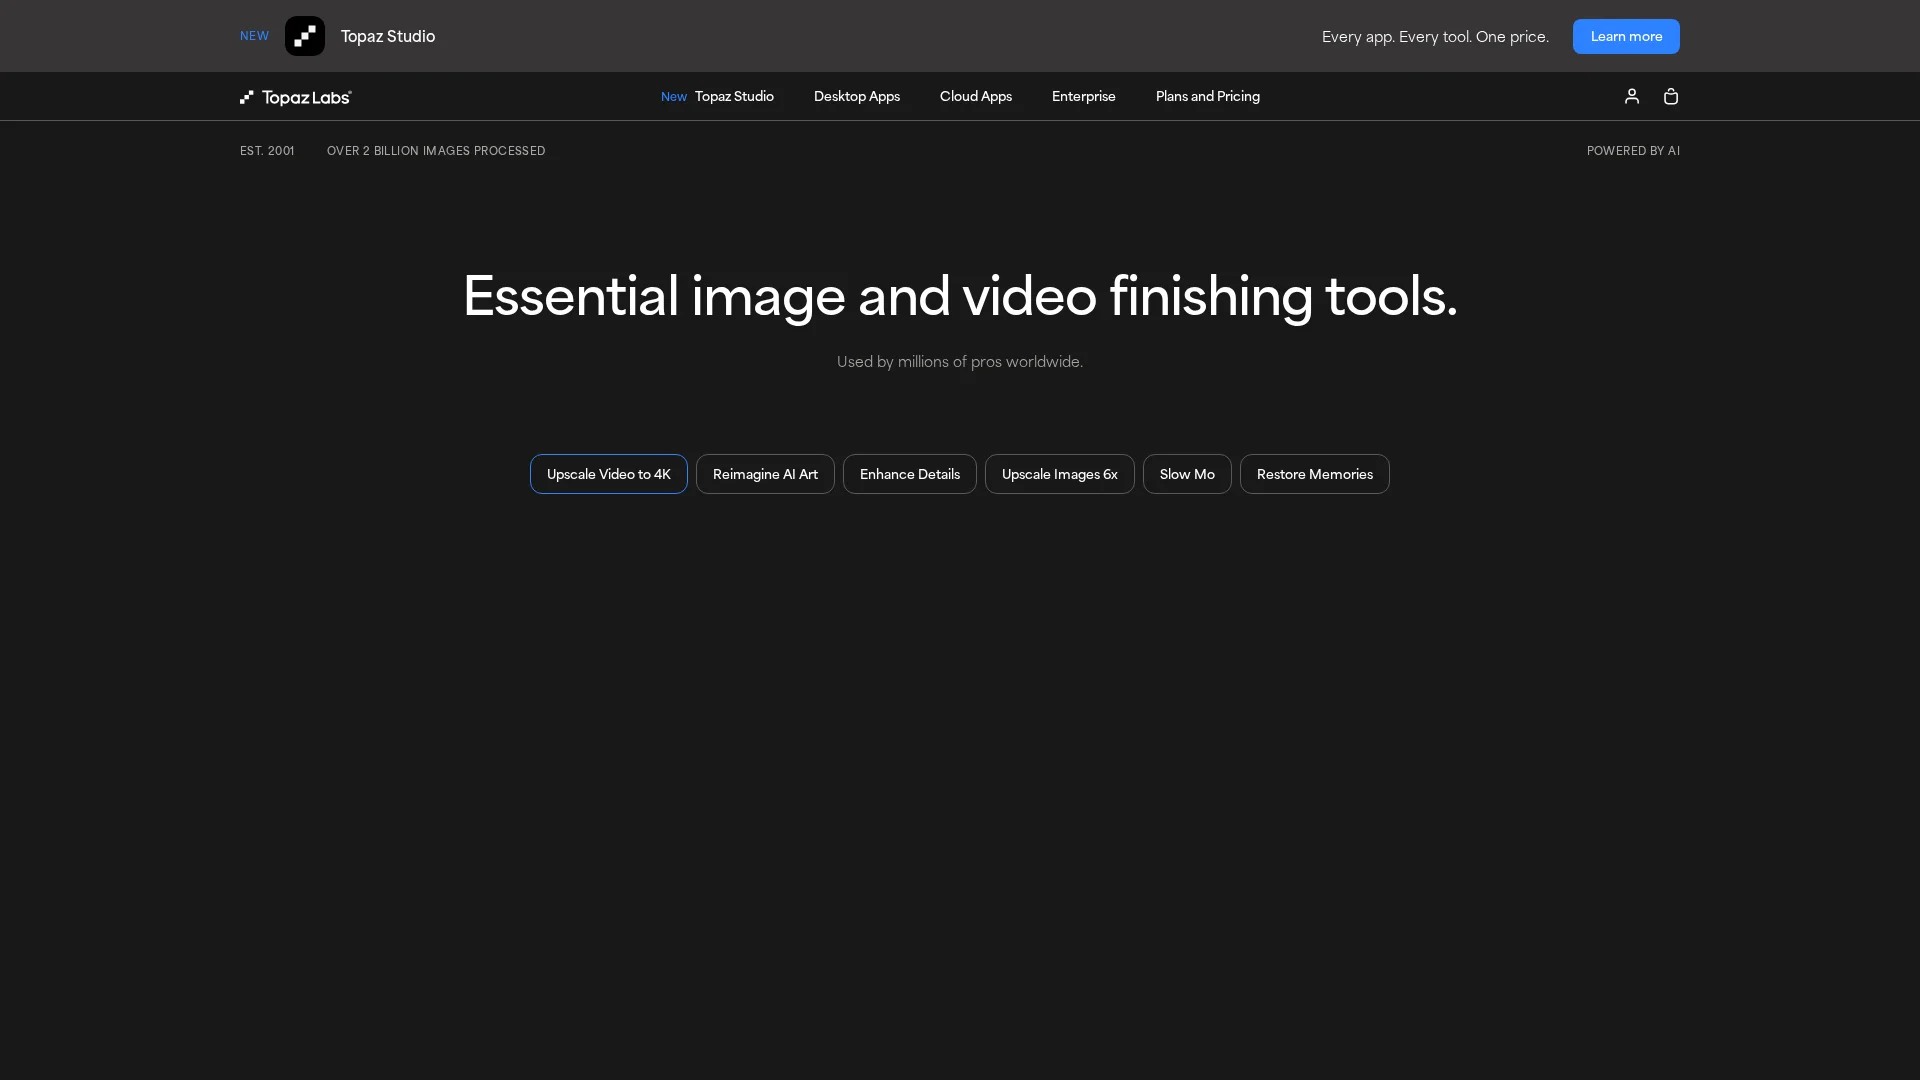Open the Topaz Studio nav item
The width and height of the screenshot is (1920, 1080).
coord(734,96)
